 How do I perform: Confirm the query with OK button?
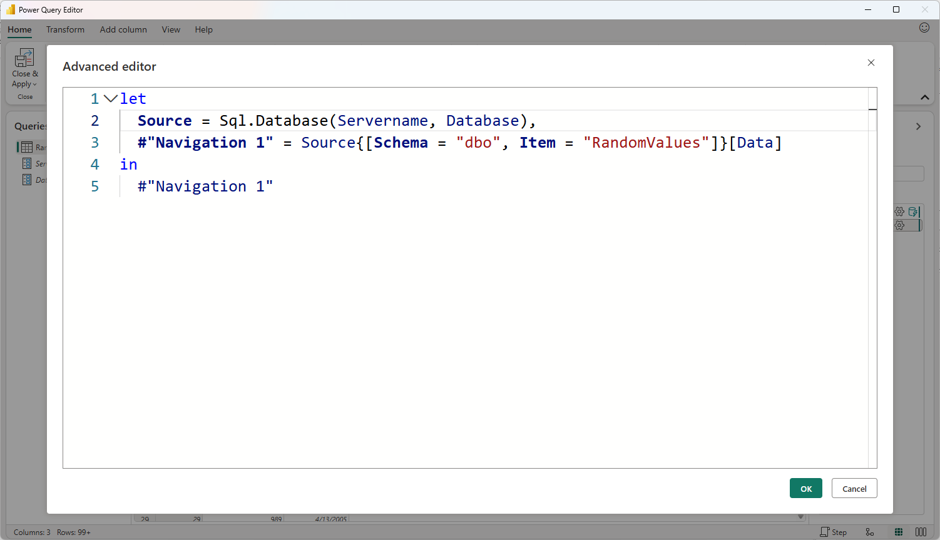click(806, 488)
